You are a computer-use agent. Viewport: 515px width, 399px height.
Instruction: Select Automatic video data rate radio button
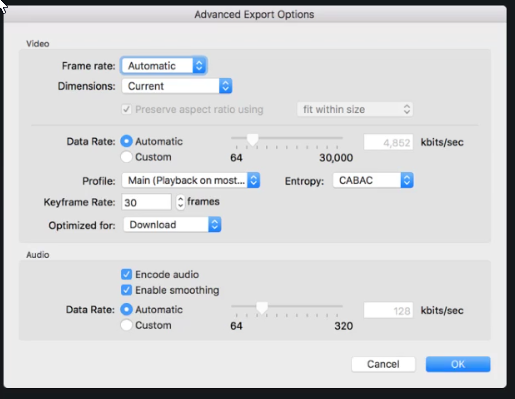[126, 141]
